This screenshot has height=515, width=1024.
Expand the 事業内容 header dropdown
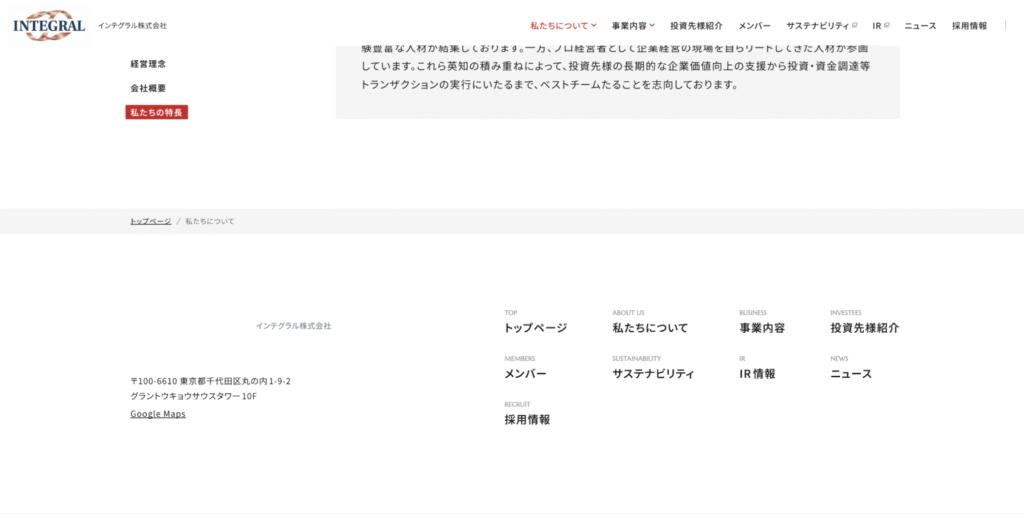(x=633, y=26)
